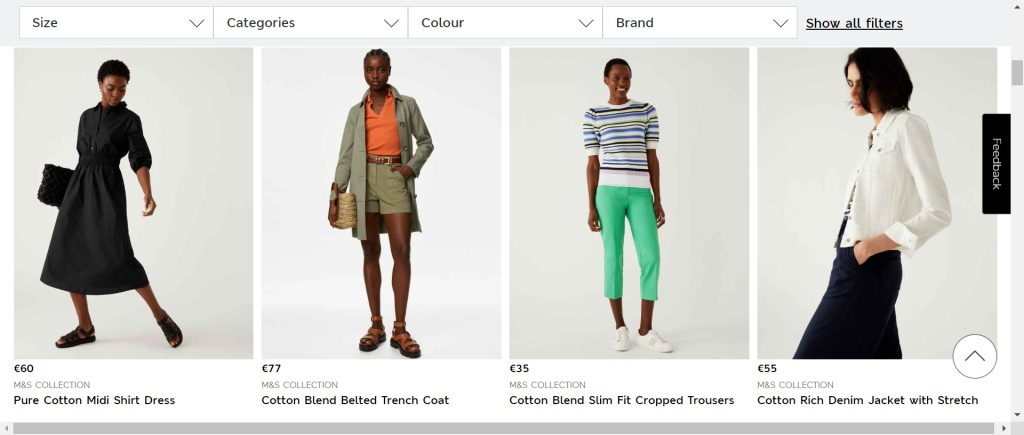The image size is (1024, 435).
Task: Expand the Categories filter dropdown
Action: [311, 23]
